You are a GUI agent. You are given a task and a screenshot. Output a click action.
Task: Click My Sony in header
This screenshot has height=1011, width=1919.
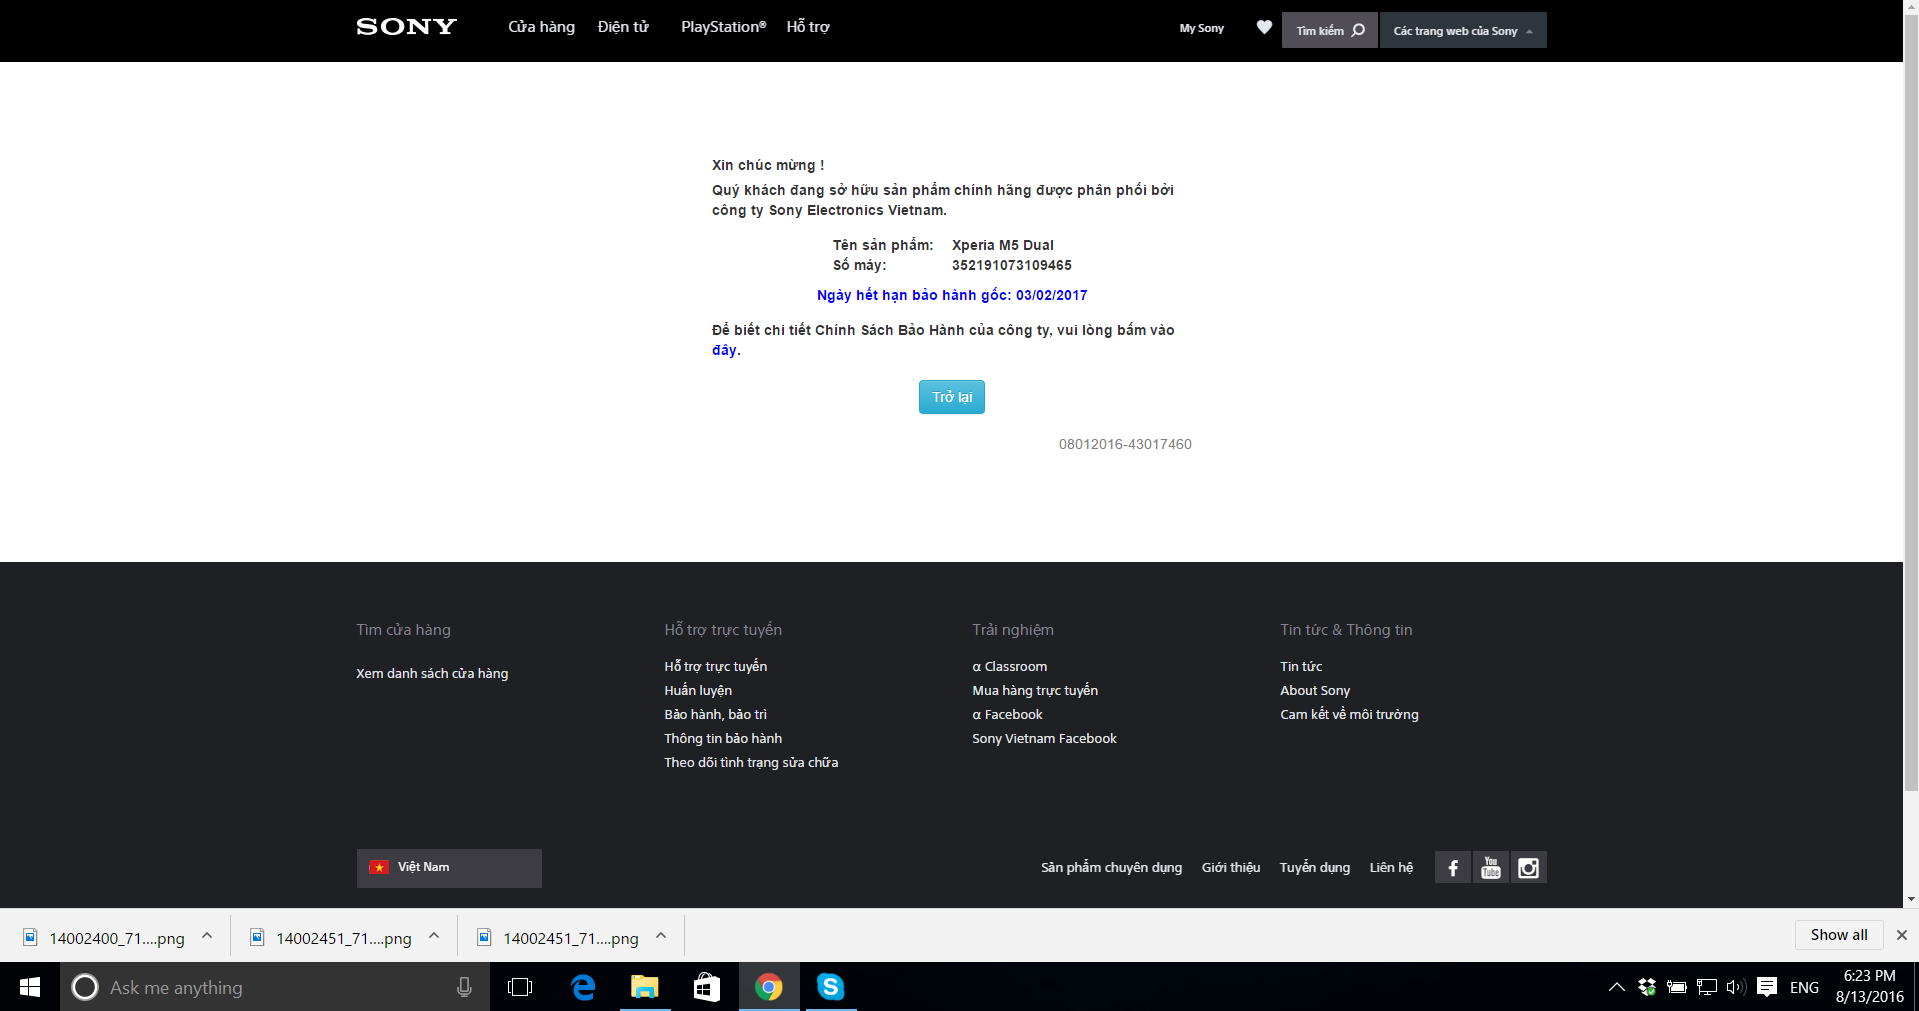coord(1201,28)
